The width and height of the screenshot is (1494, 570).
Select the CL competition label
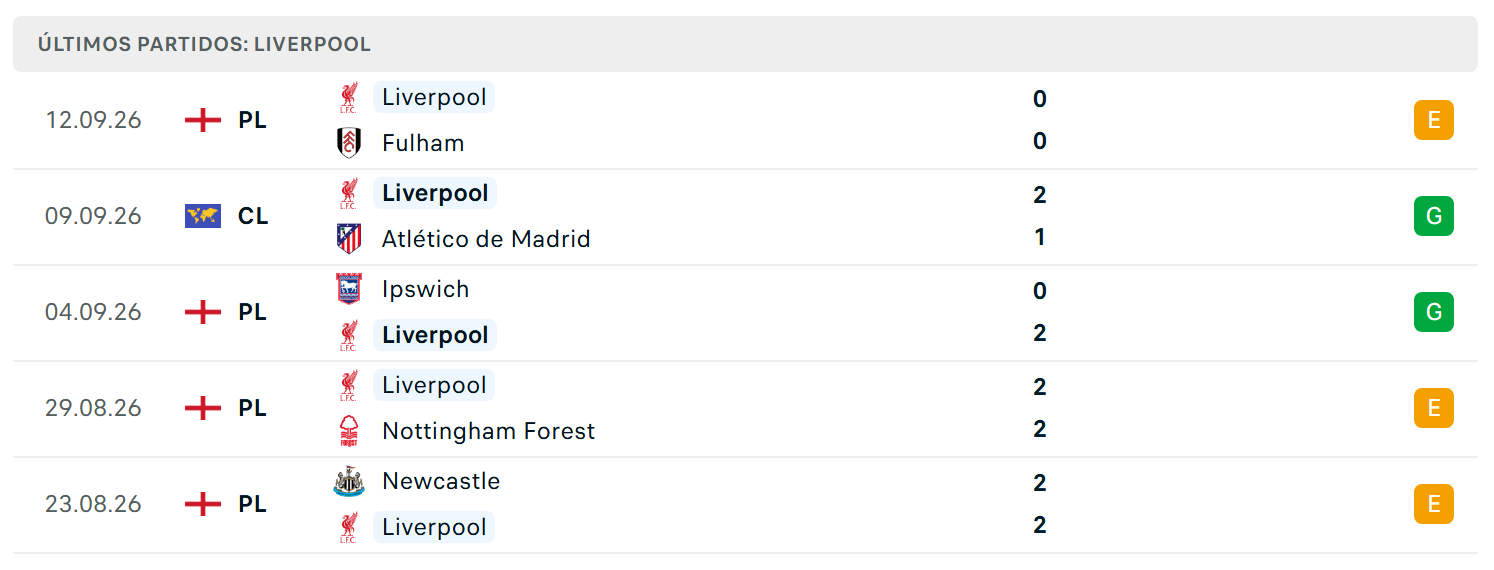(253, 216)
